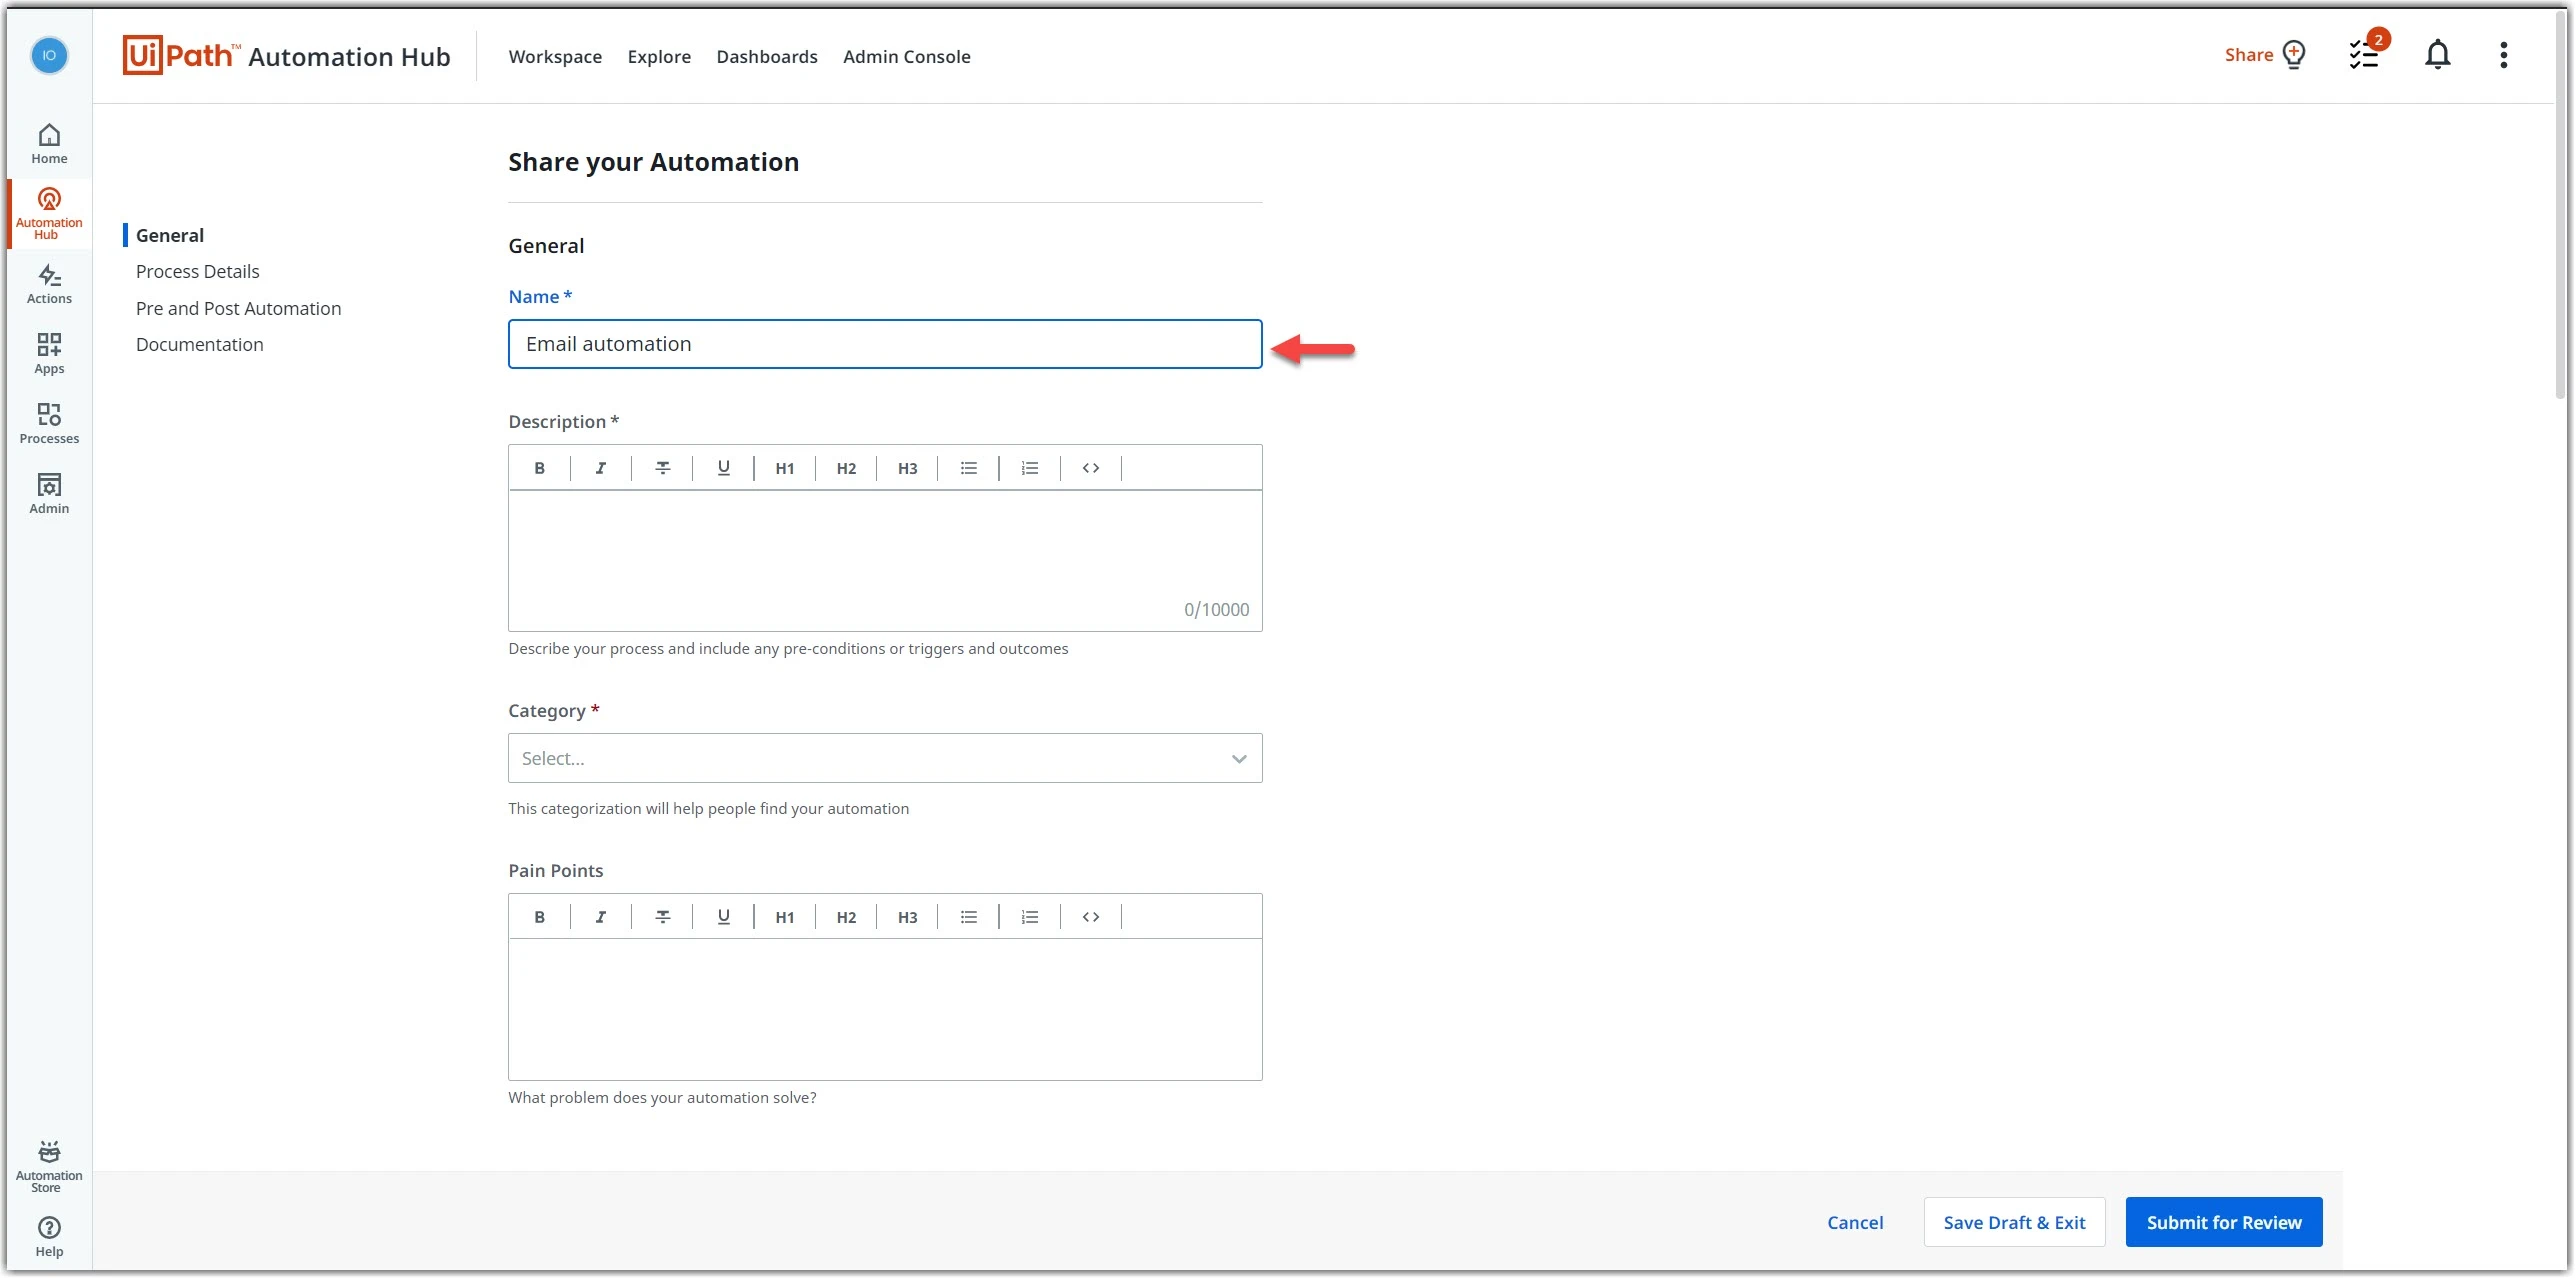Viewport: 2575px width, 1278px height.
Task: Toggle strikethrough in Description toolbar
Action: tap(662, 468)
